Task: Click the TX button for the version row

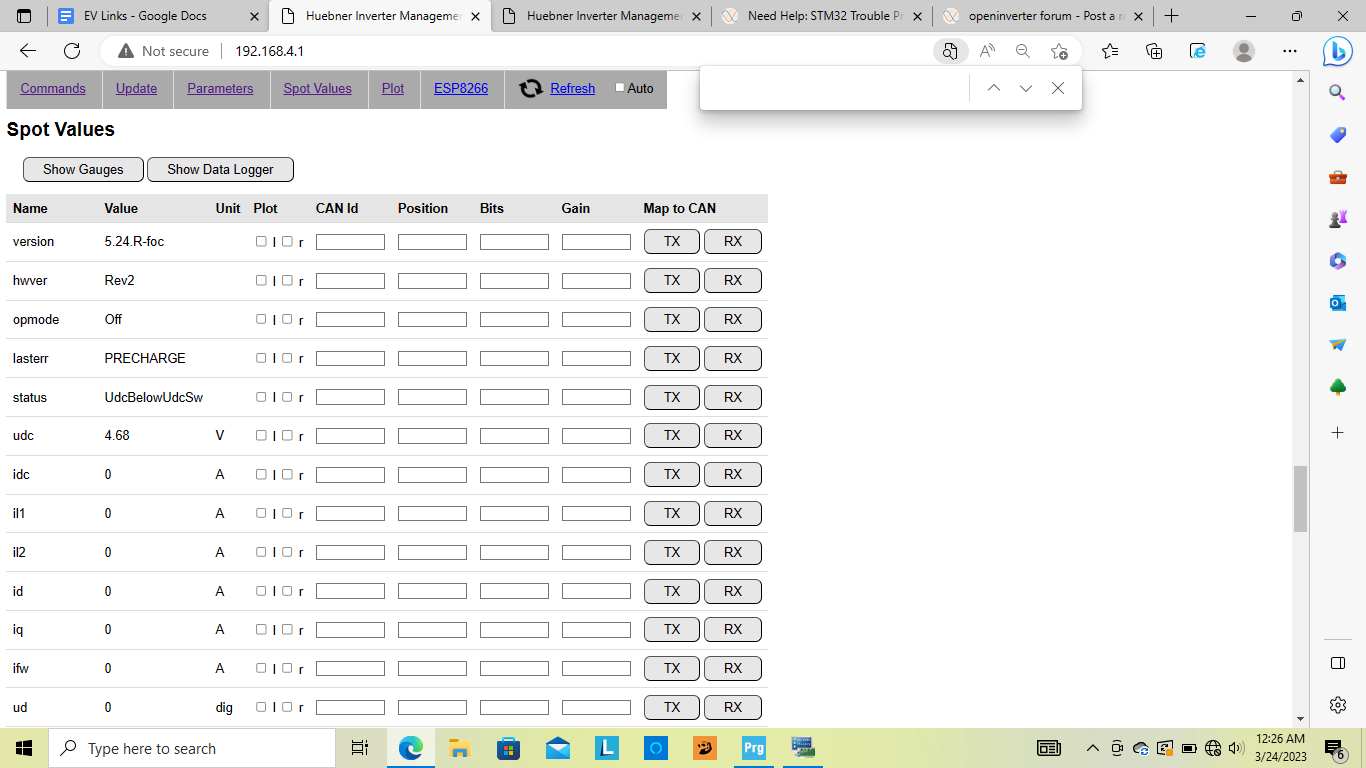Action: tap(671, 241)
